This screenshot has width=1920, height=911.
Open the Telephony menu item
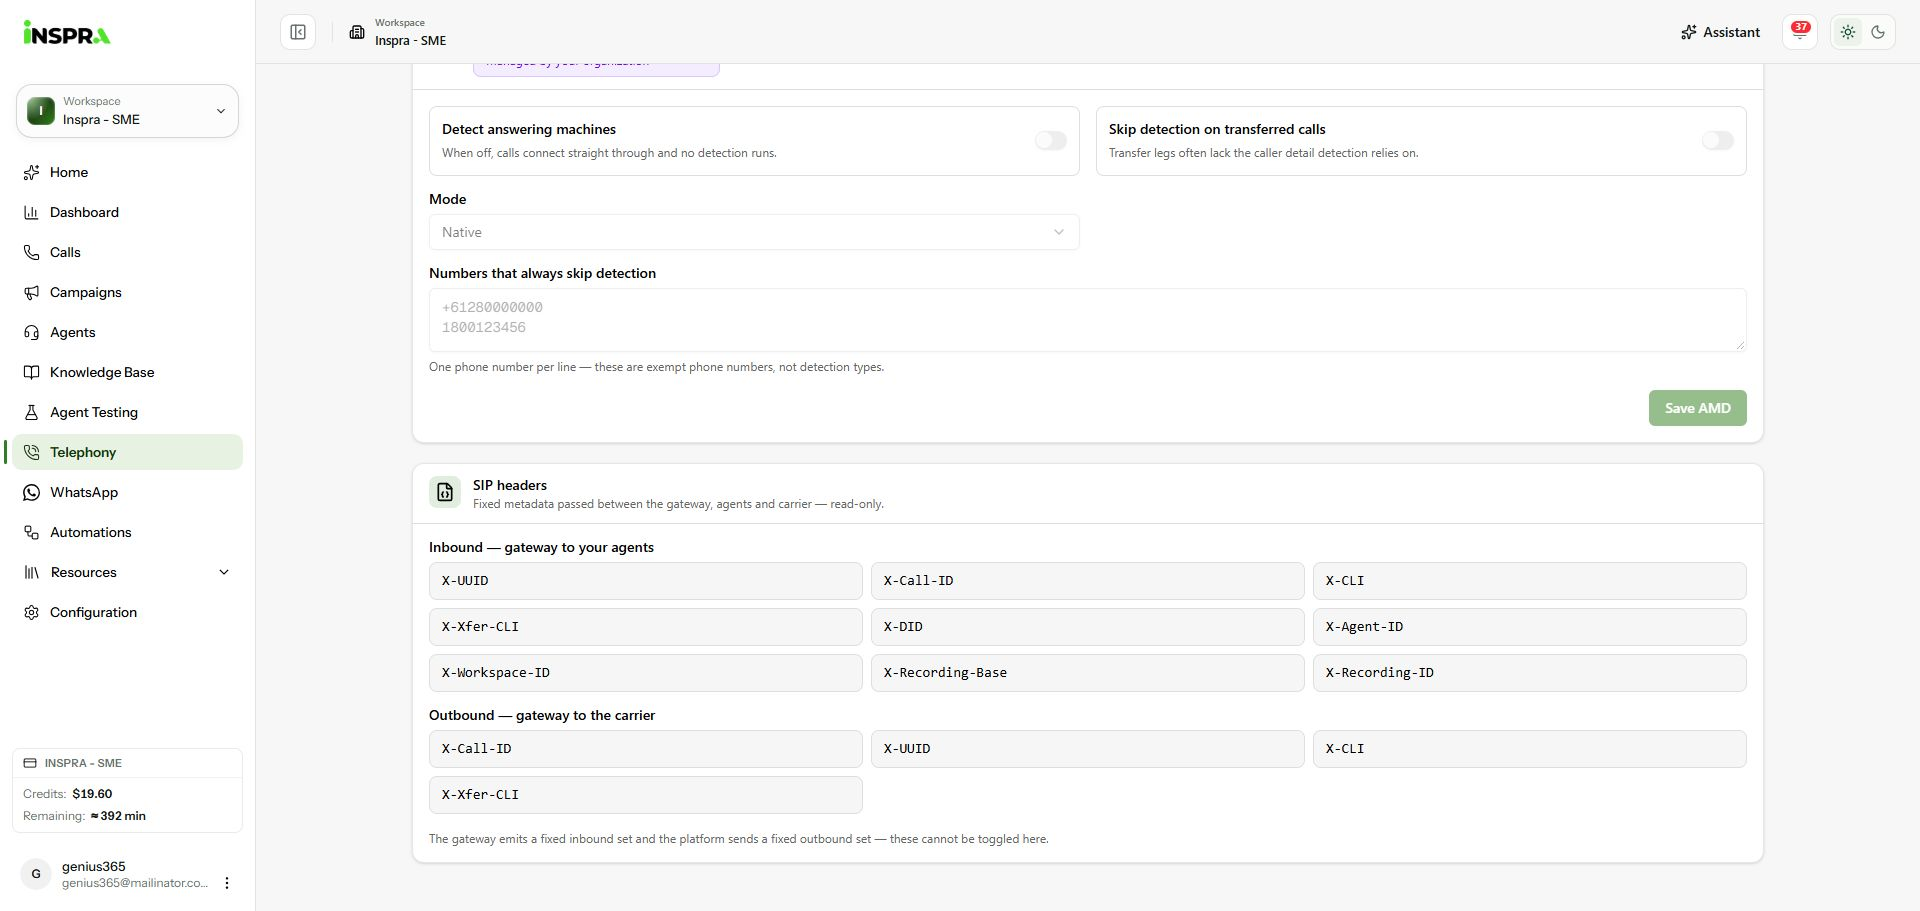(x=127, y=452)
